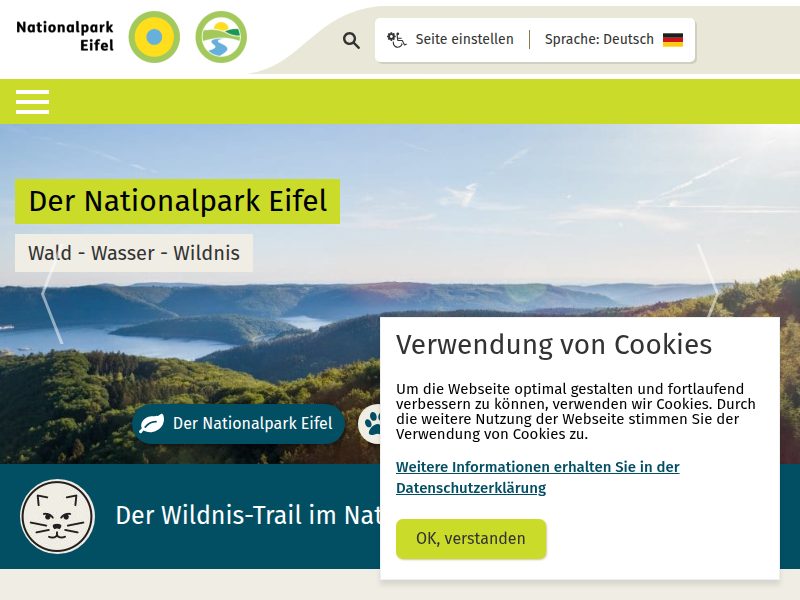
Task: Click the Der Nationalpark Eifel headline
Action: pos(178,201)
